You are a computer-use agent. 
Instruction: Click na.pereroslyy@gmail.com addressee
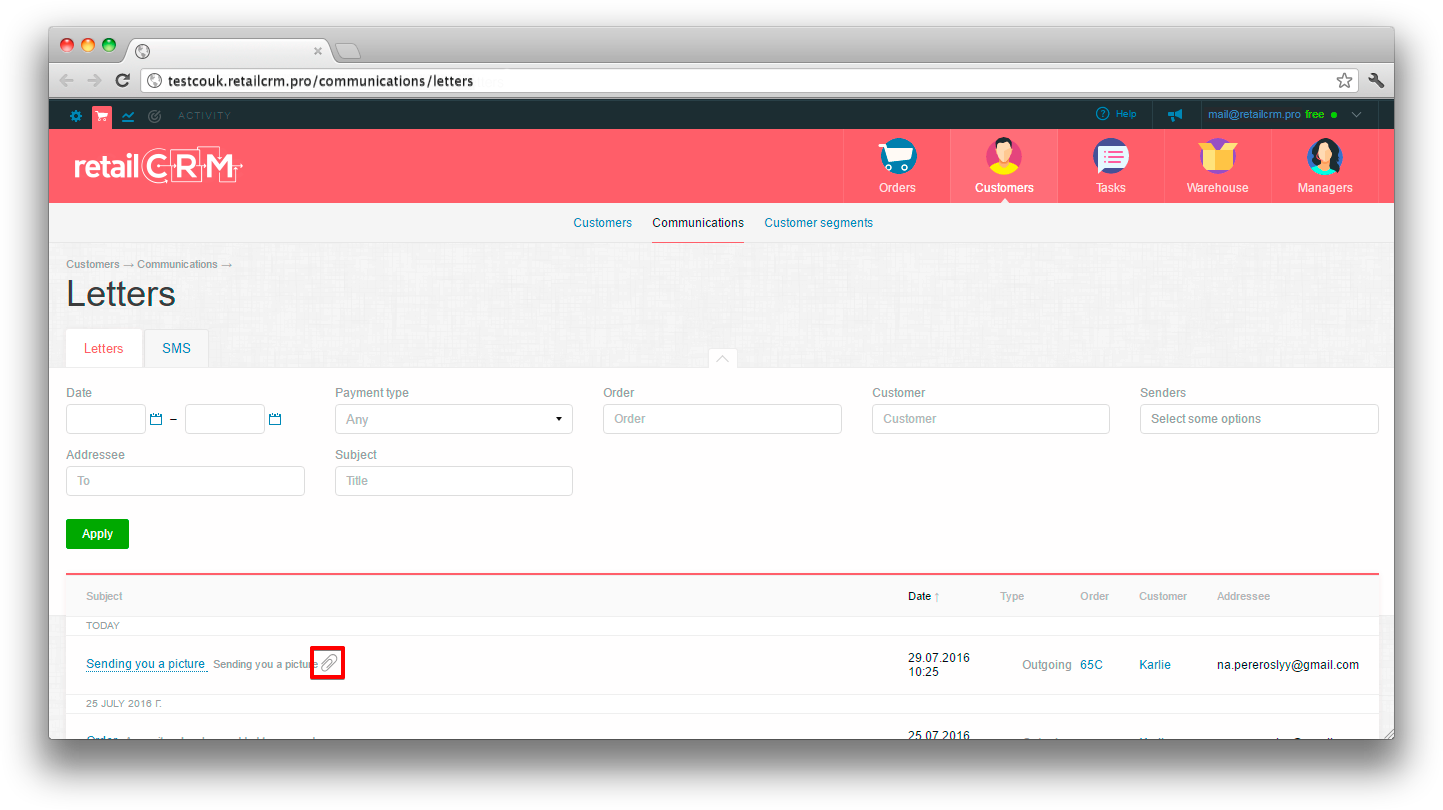1288,665
